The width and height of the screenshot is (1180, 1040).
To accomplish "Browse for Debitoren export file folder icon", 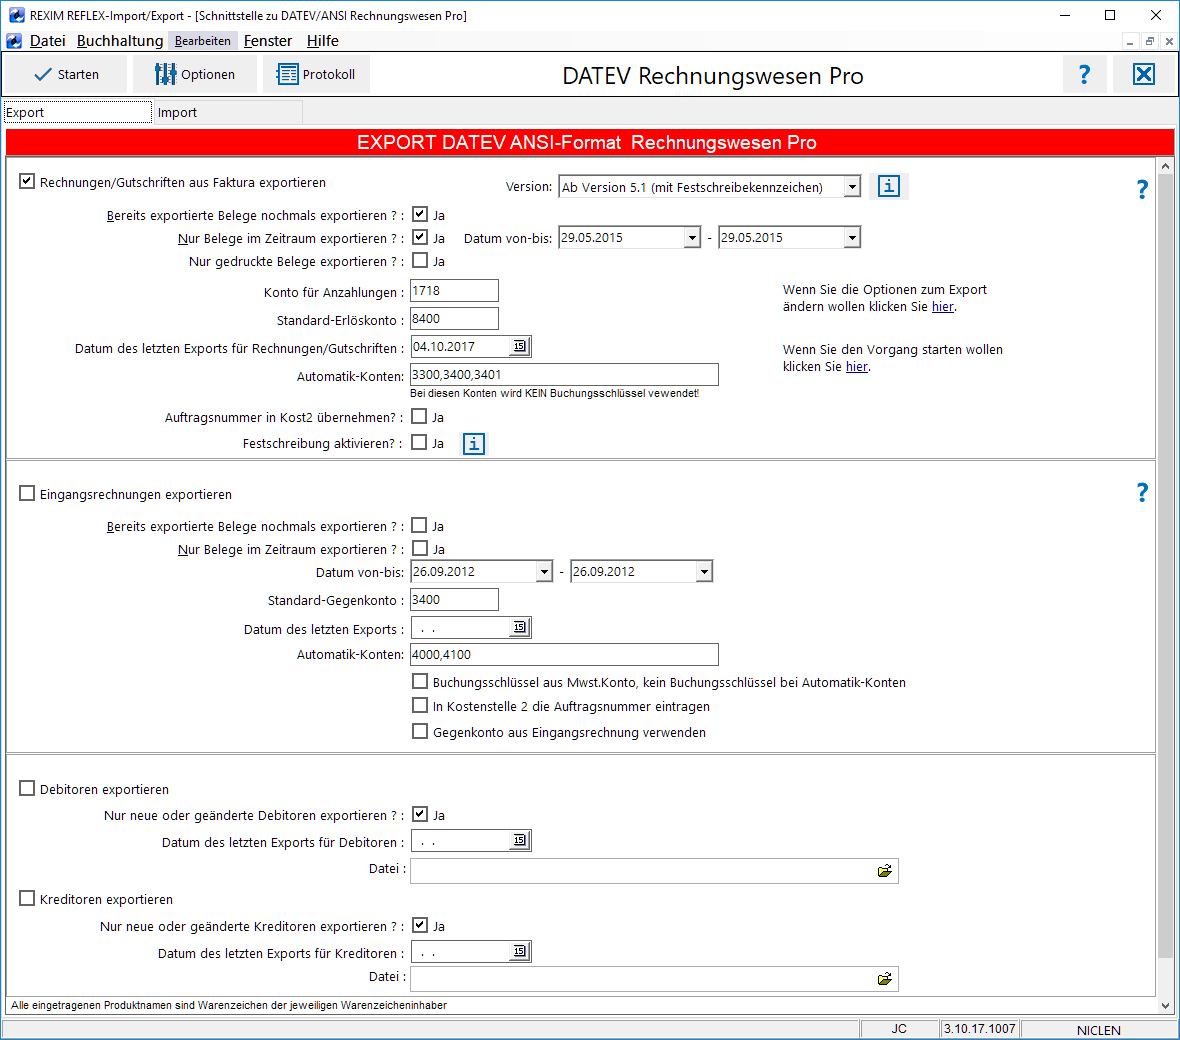I will coord(884,871).
